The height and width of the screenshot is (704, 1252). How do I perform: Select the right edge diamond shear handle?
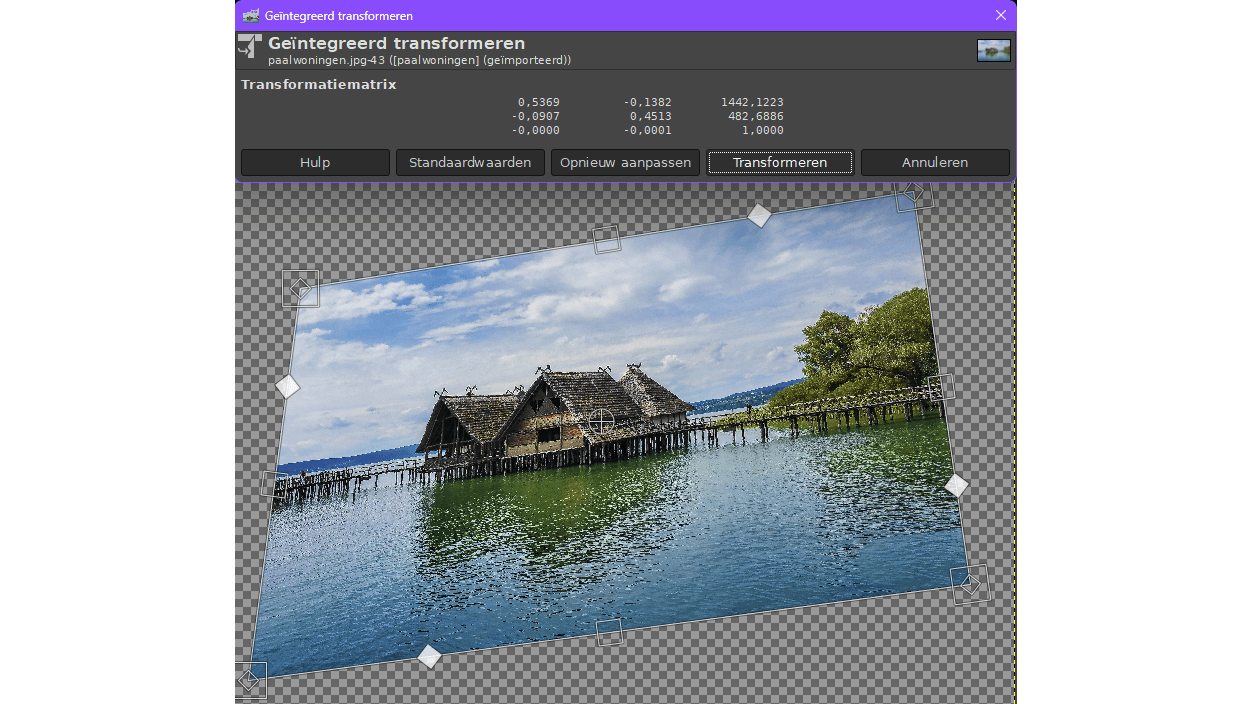[956, 486]
